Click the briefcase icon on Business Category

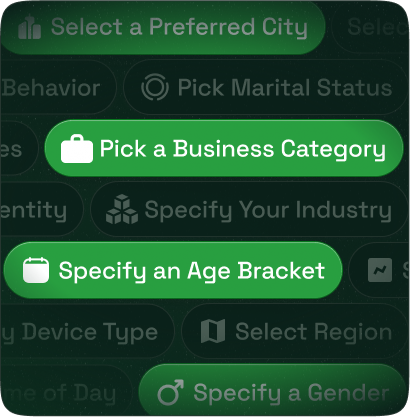tap(77, 149)
